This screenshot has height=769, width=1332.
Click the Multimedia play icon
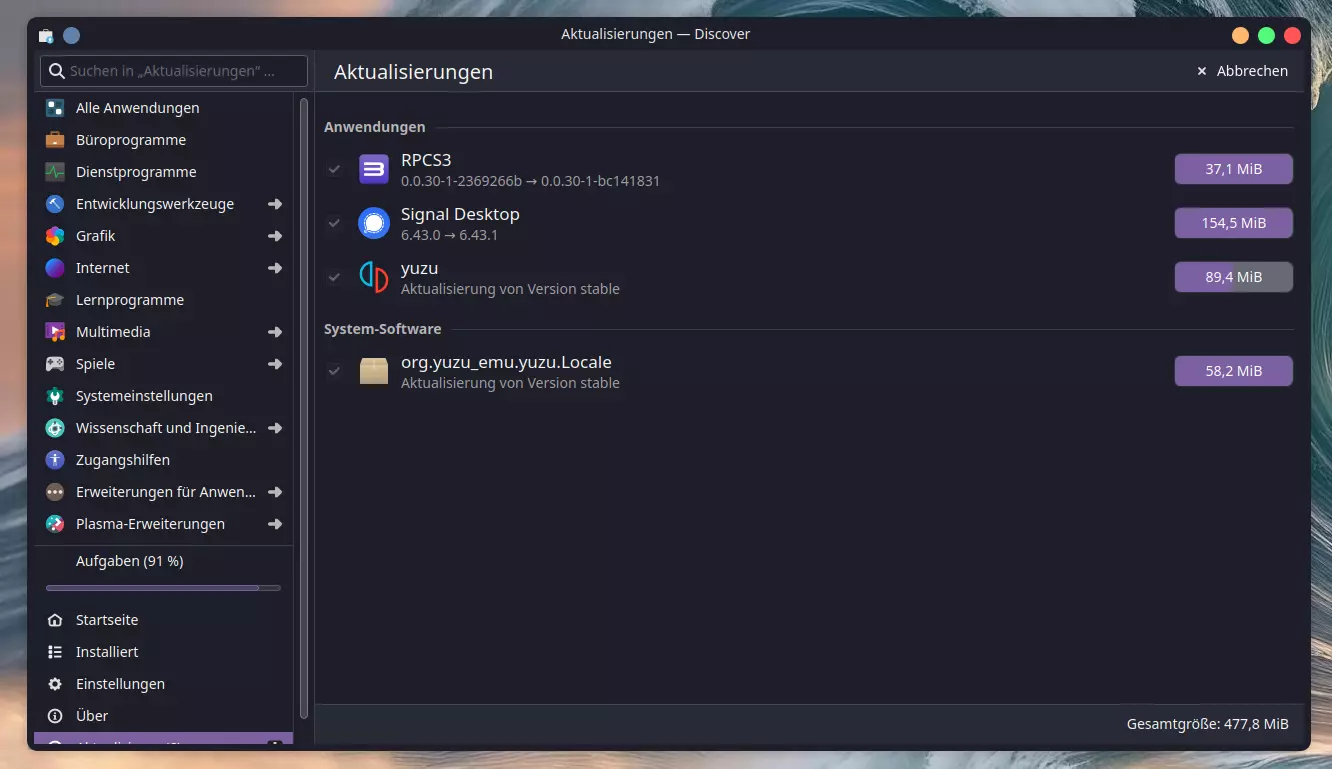pyautogui.click(x=55, y=332)
